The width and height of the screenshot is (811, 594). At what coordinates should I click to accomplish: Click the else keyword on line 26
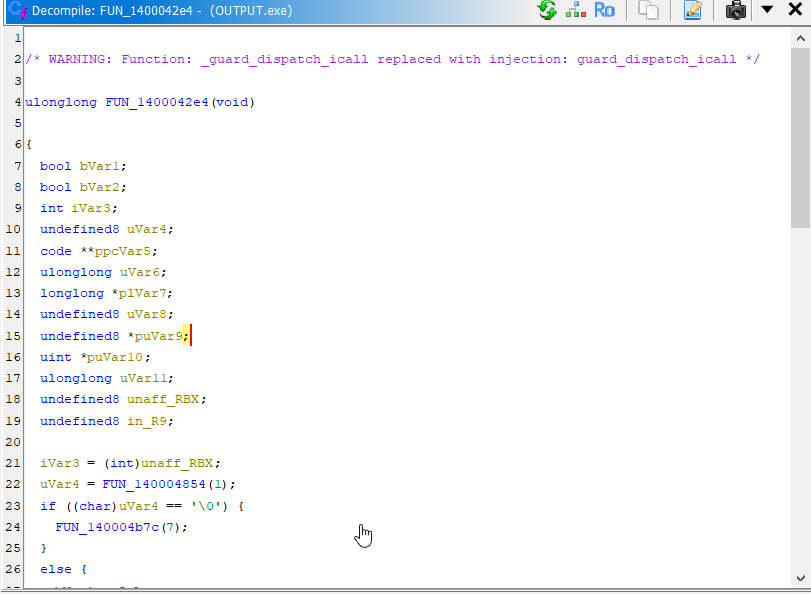tap(55, 569)
